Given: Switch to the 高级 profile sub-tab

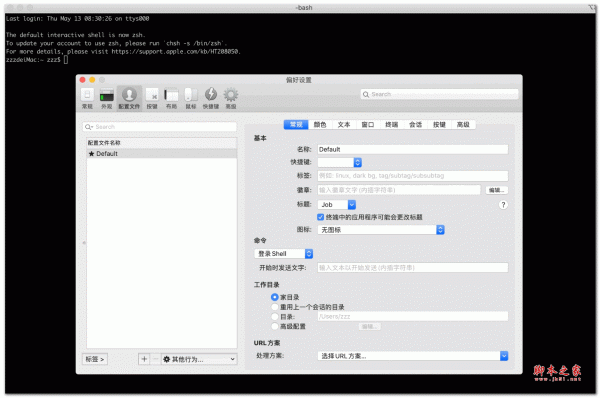Looking at the screenshot, I should tap(463, 124).
